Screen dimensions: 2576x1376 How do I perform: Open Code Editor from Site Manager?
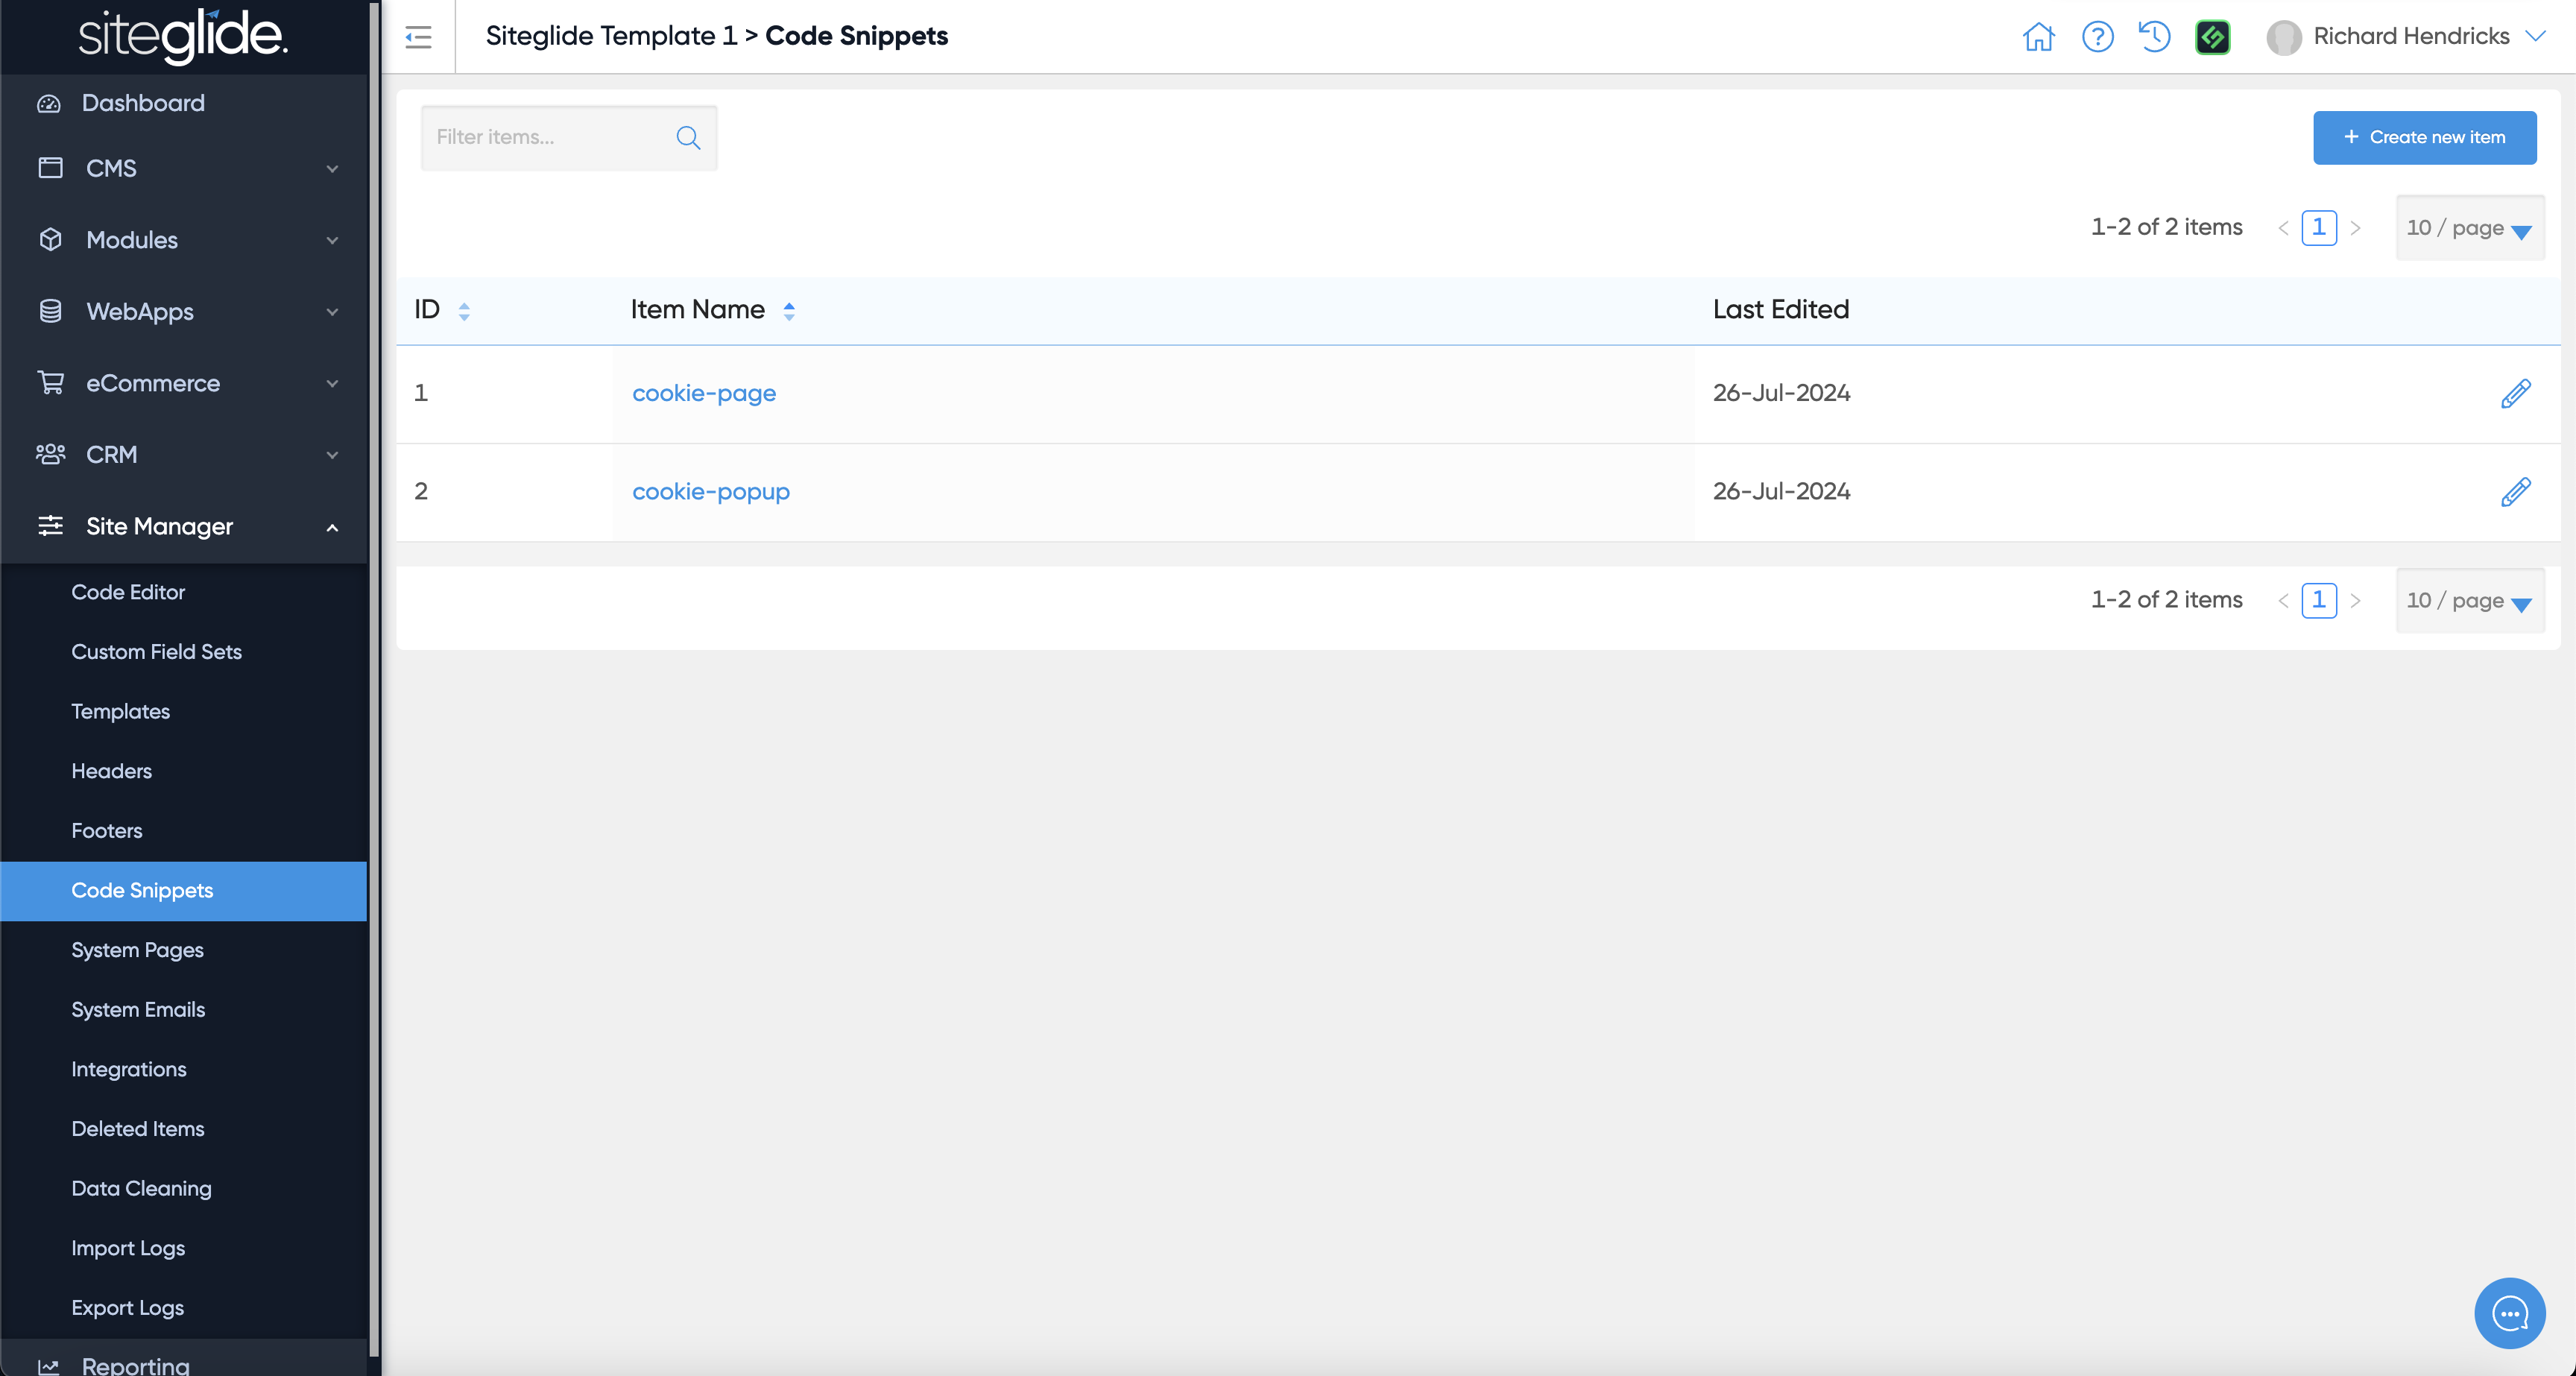[x=128, y=592]
